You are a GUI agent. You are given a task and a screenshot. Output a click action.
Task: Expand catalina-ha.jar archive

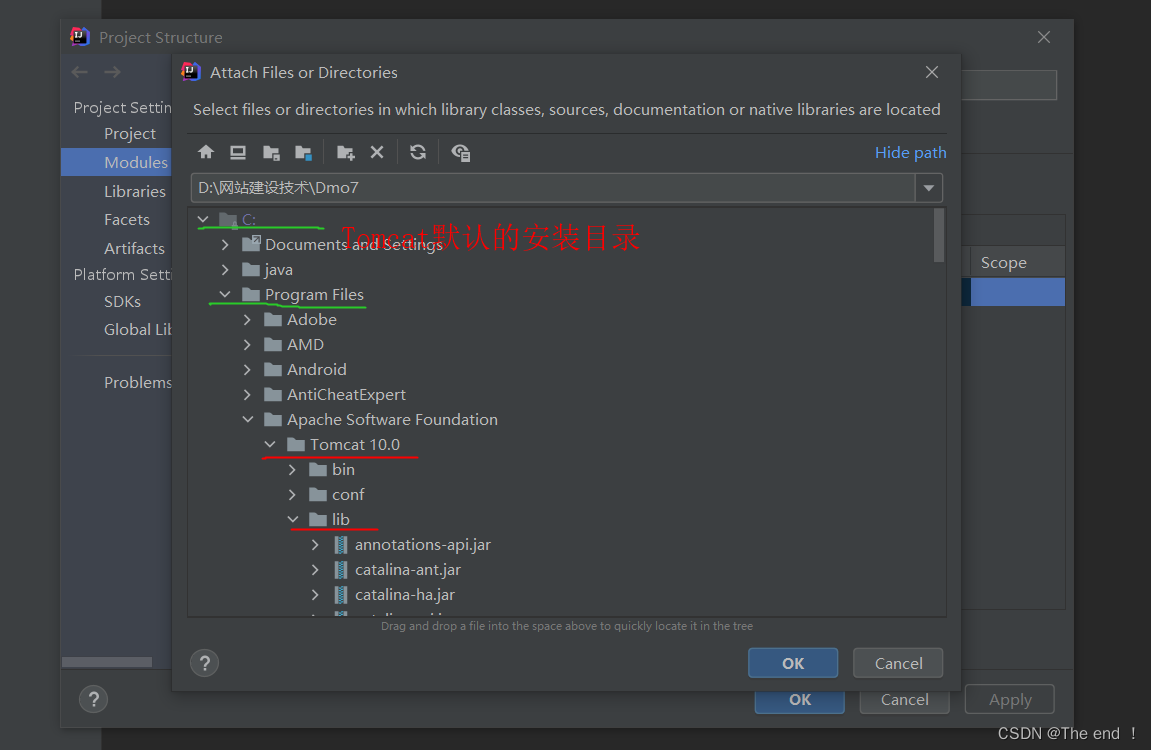click(x=315, y=594)
